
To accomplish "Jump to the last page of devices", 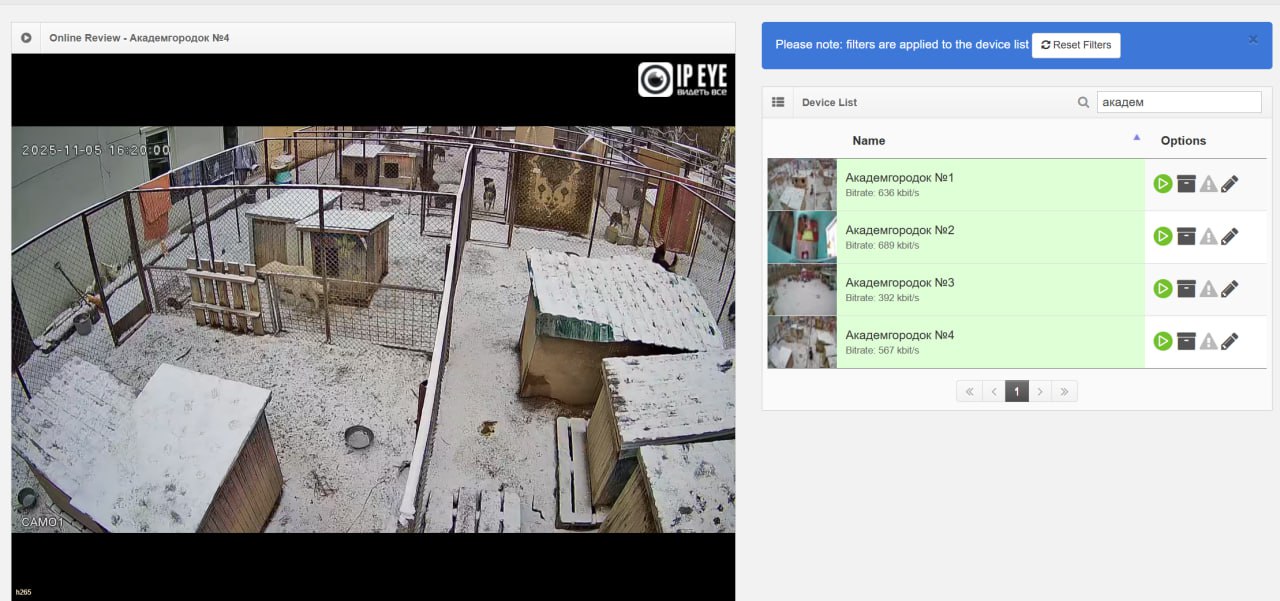I will tap(1064, 392).
